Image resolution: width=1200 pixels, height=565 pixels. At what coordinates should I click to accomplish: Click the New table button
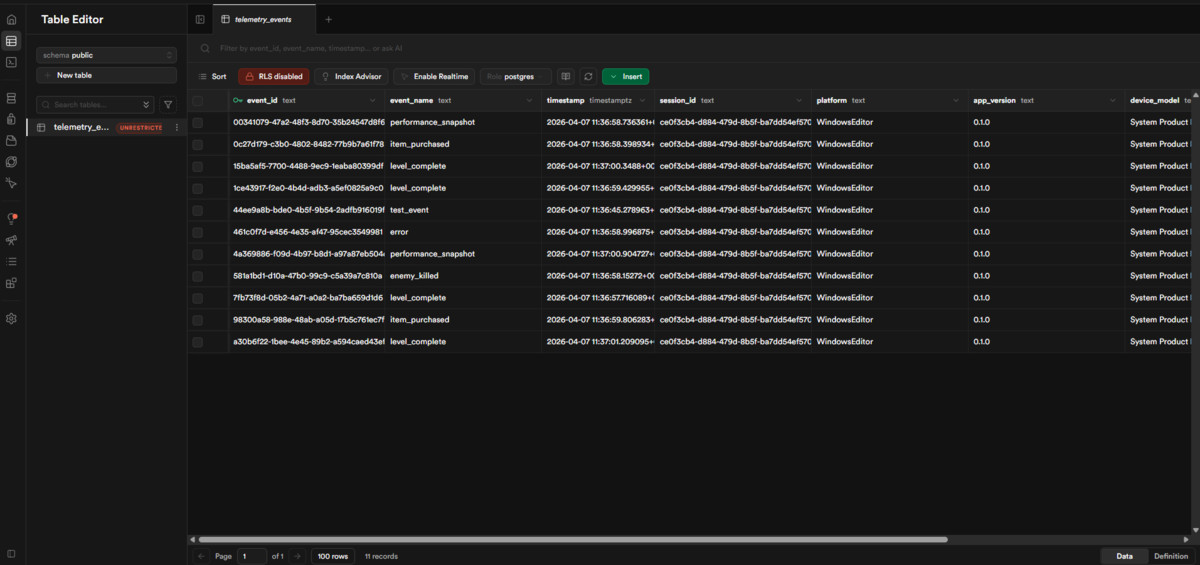click(106, 75)
